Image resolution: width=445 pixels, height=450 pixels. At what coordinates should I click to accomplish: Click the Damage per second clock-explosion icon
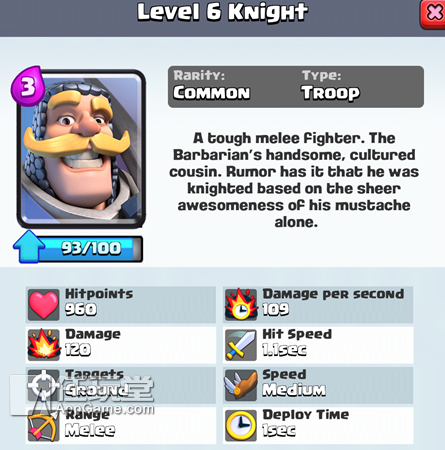[x=241, y=305]
